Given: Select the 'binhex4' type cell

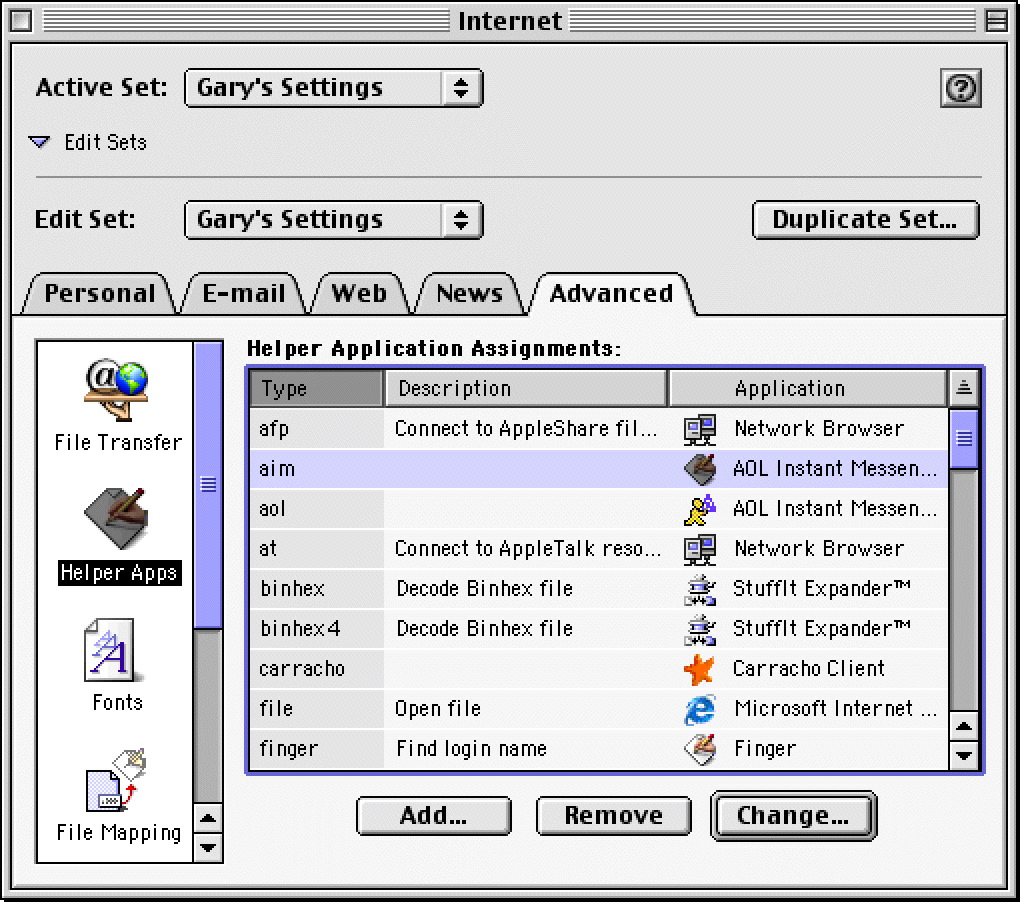Looking at the screenshot, I should [x=317, y=629].
